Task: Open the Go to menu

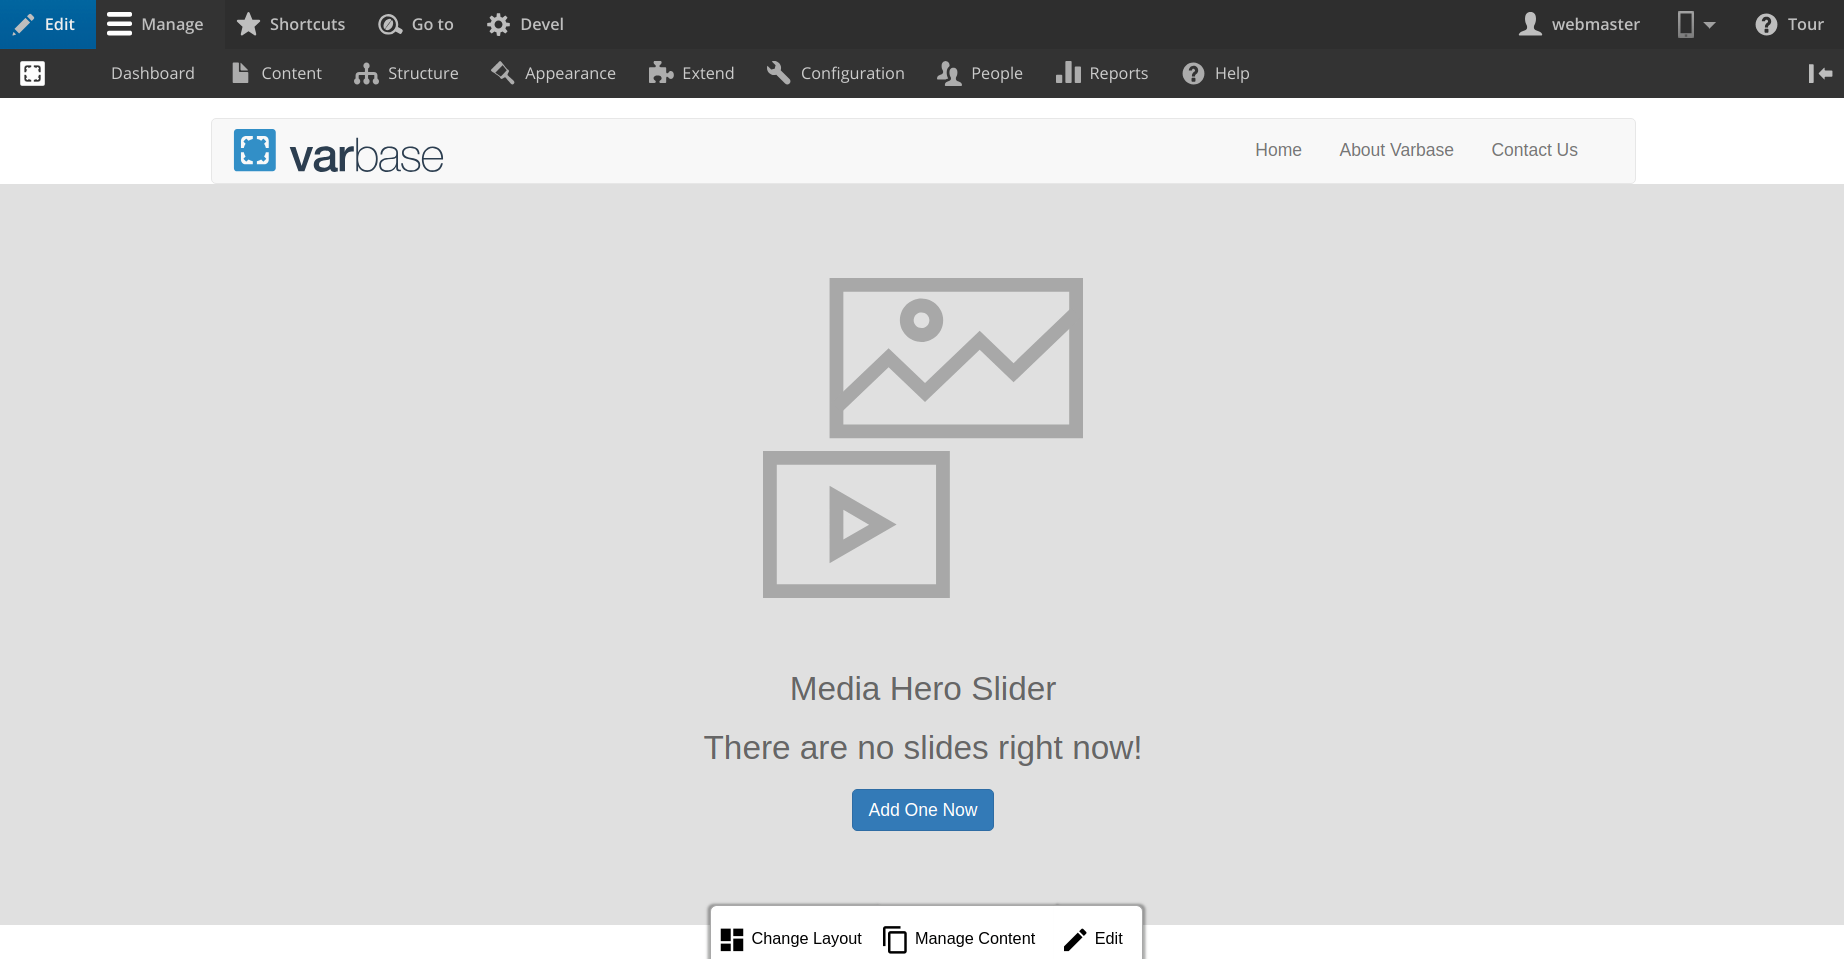Action: click(x=416, y=24)
